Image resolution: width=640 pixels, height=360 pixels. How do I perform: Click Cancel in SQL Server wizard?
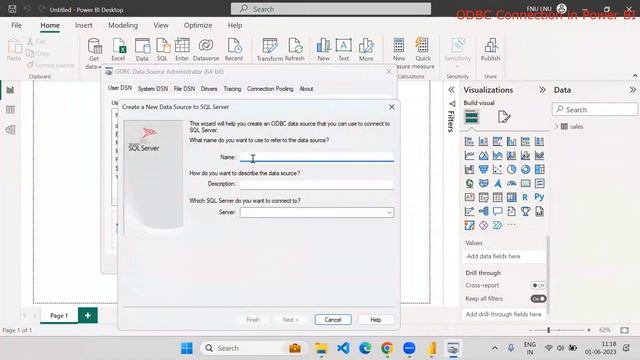coord(333,320)
